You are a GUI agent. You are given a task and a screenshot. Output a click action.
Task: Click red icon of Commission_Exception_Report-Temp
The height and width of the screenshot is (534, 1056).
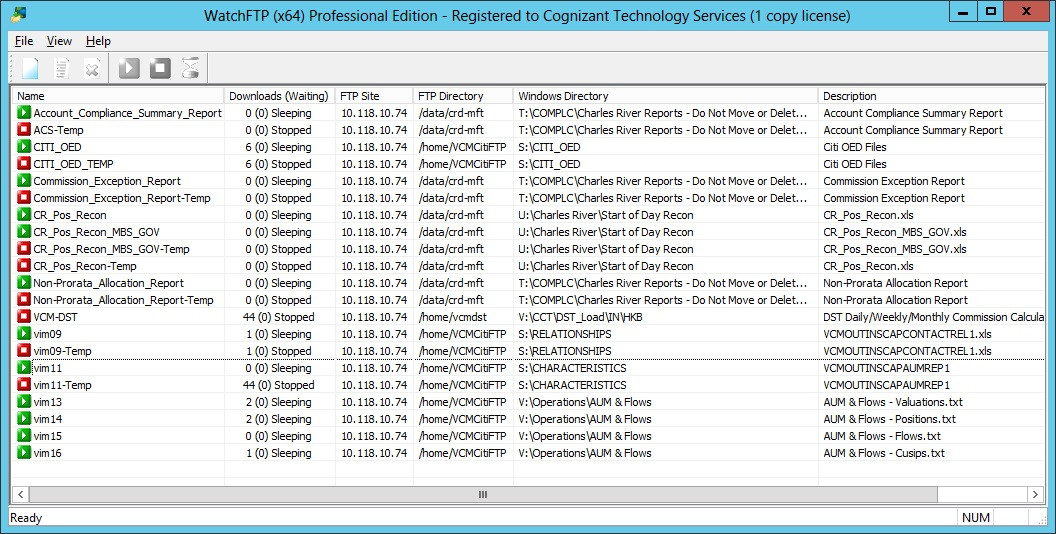coord(24,198)
